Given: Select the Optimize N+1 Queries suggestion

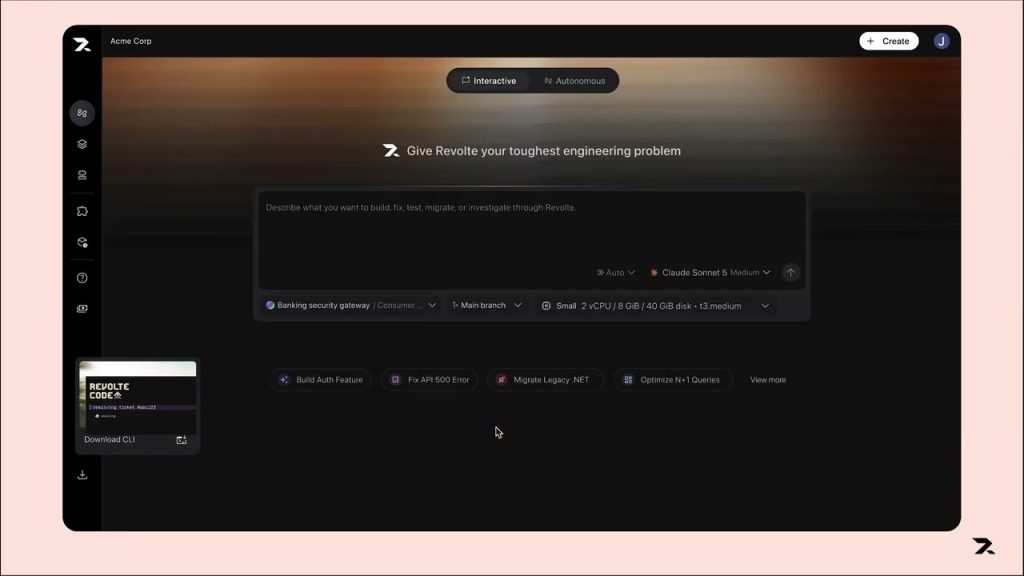Looking at the screenshot, I should point(673,379).
